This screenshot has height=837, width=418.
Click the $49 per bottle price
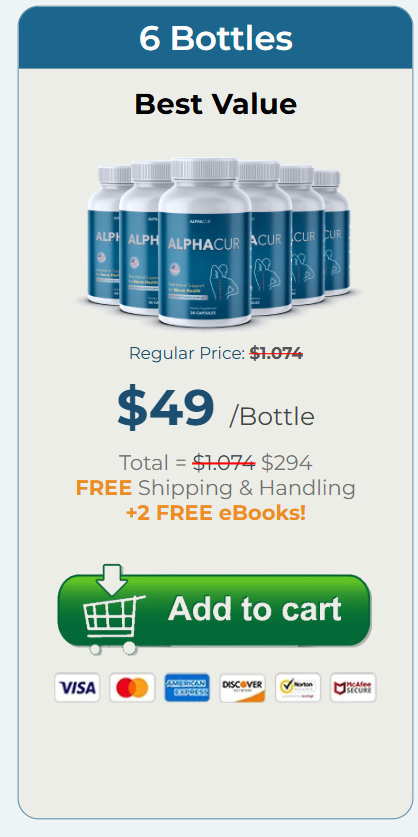(165, 409)
